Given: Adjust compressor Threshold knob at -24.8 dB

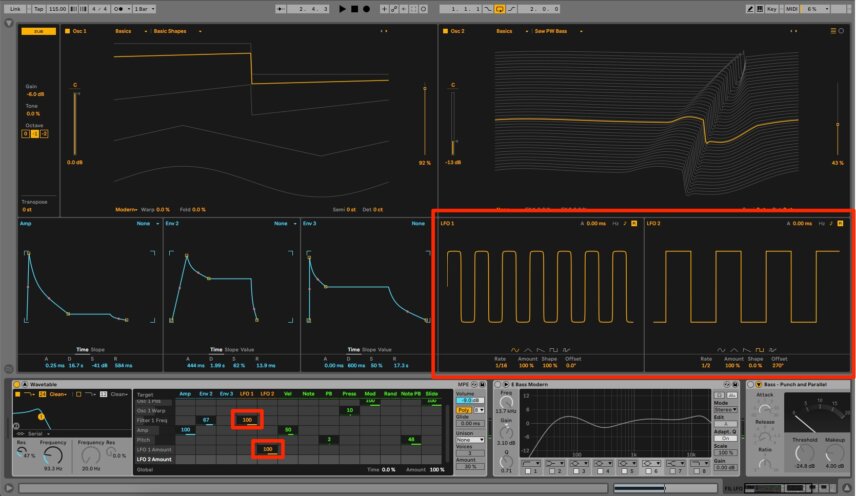Looking at the screenshot, I should click(x=804, y=452).
